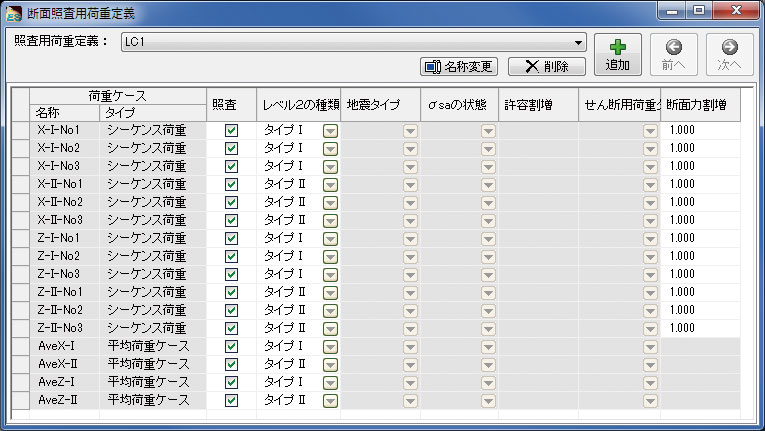Click 許容割増 cell for X-I-No2

pos(539,148)
